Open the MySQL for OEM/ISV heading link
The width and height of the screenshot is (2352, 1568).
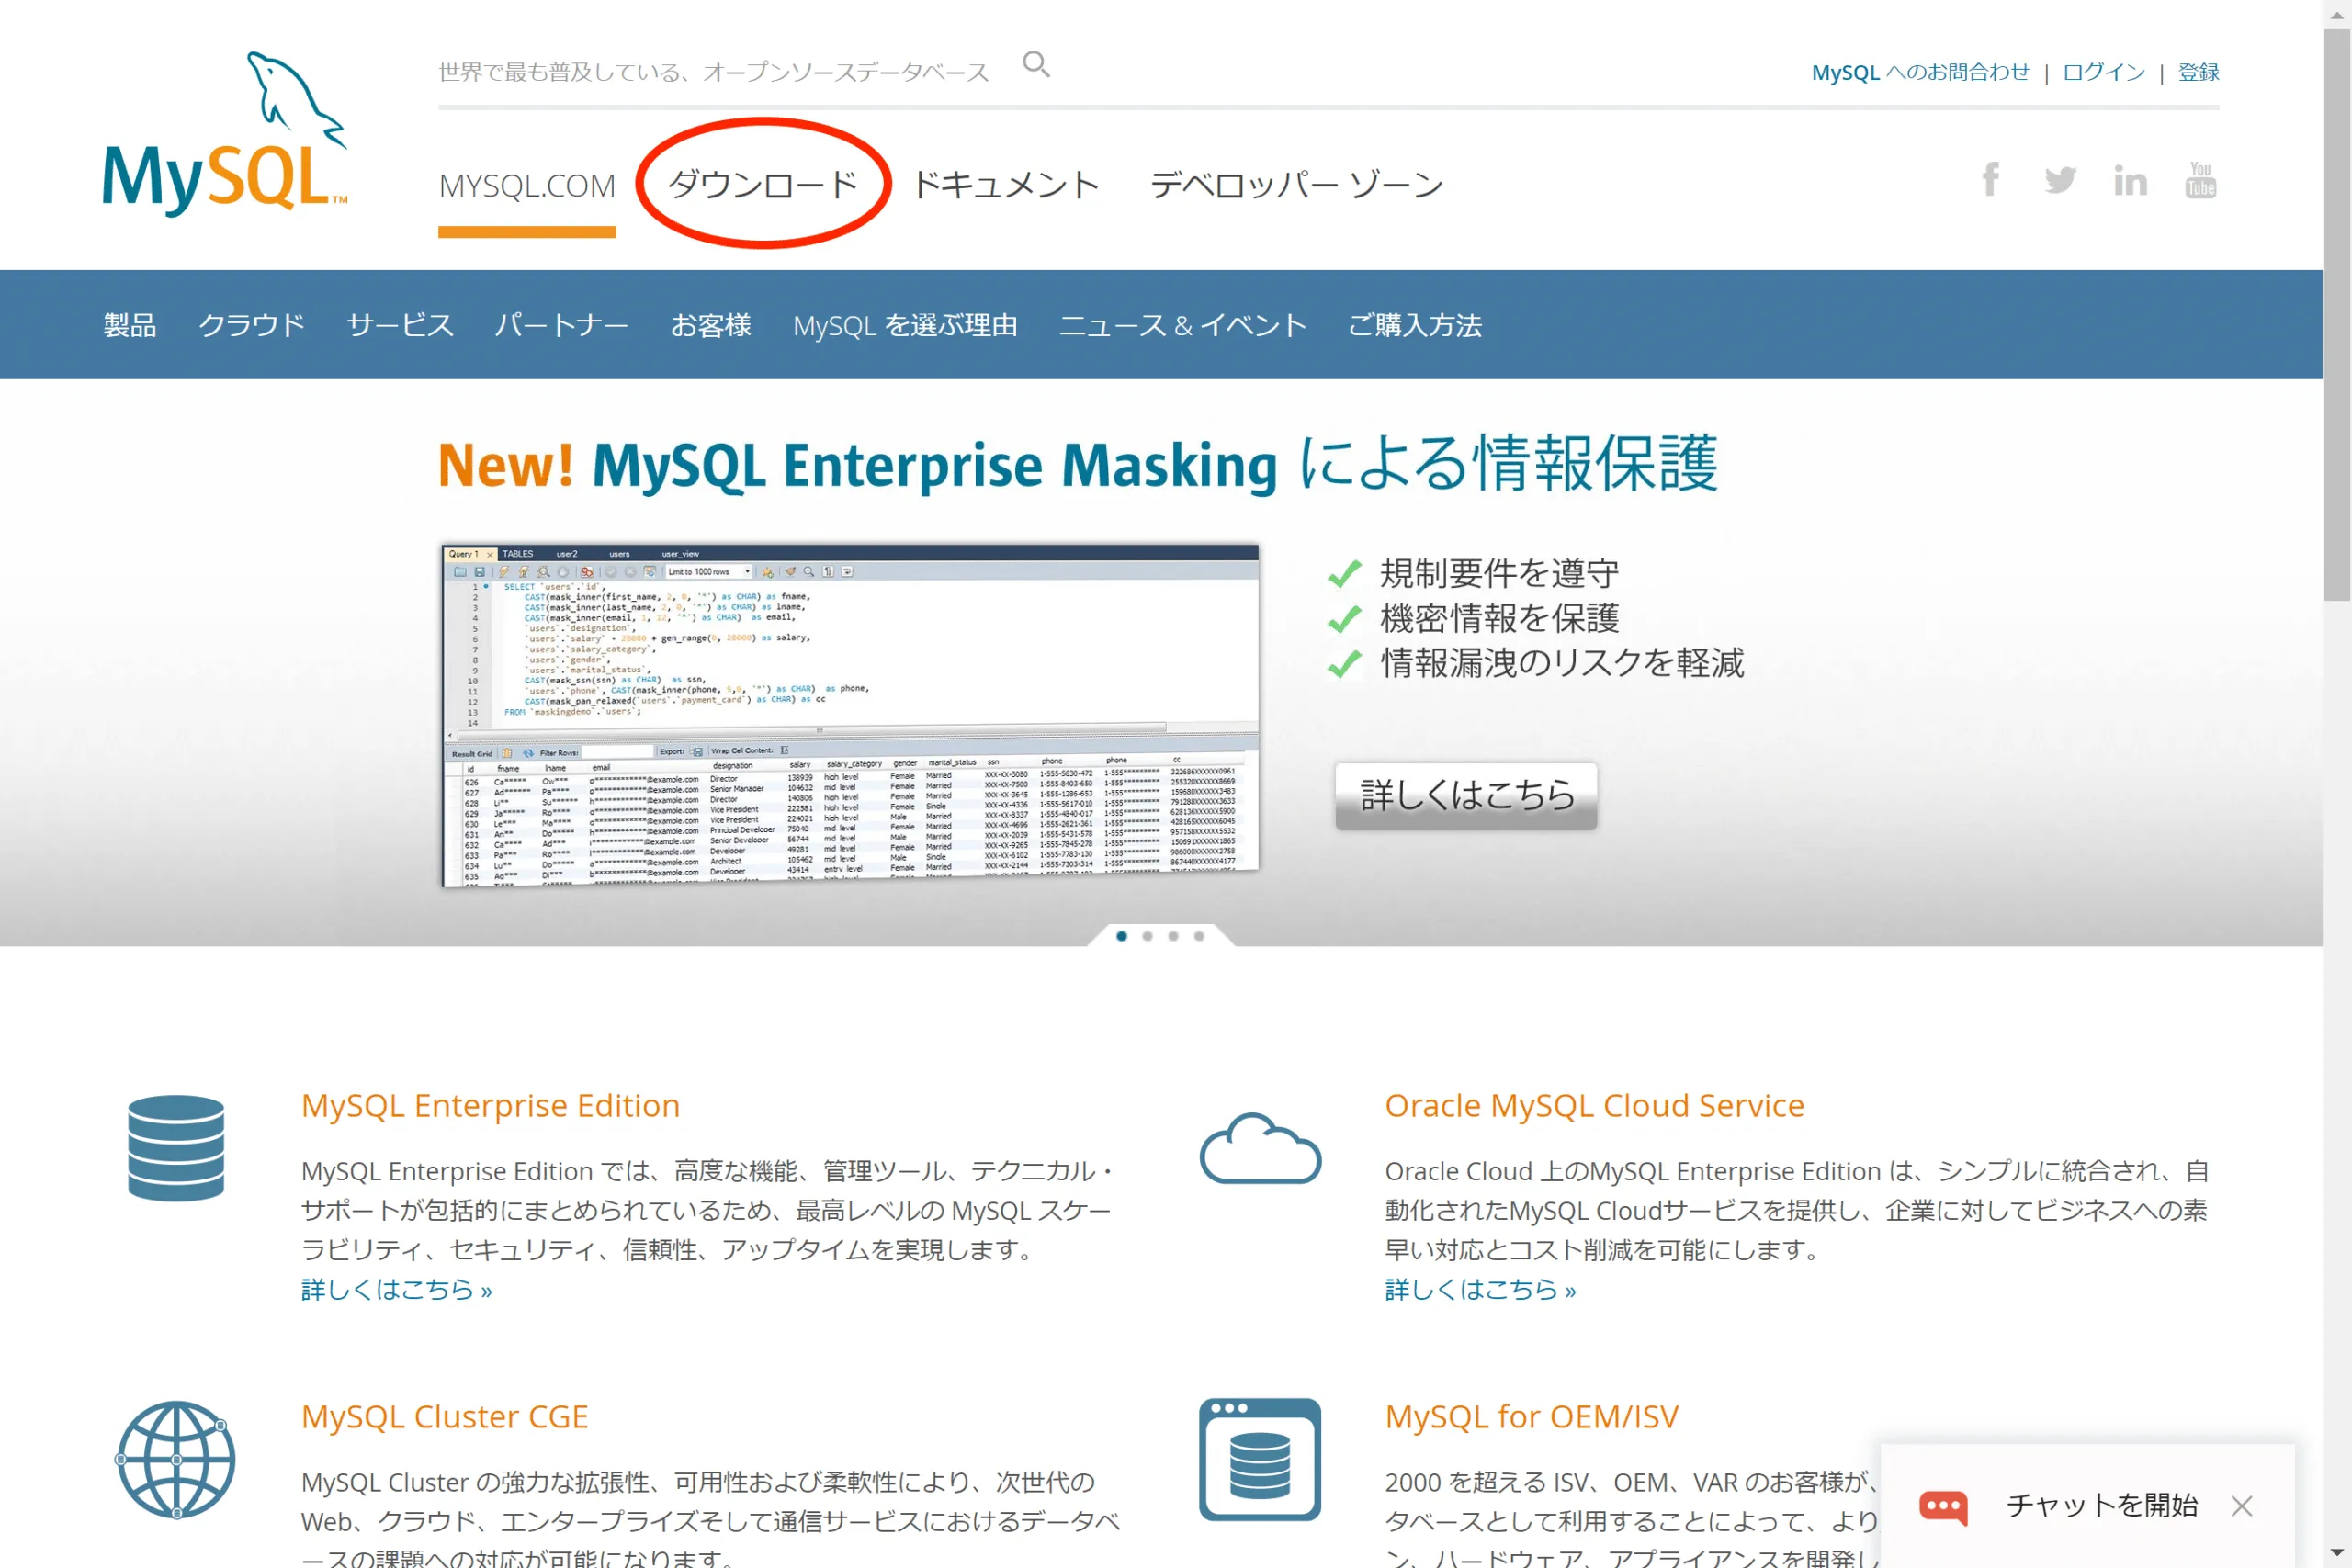(1531, 1416)
